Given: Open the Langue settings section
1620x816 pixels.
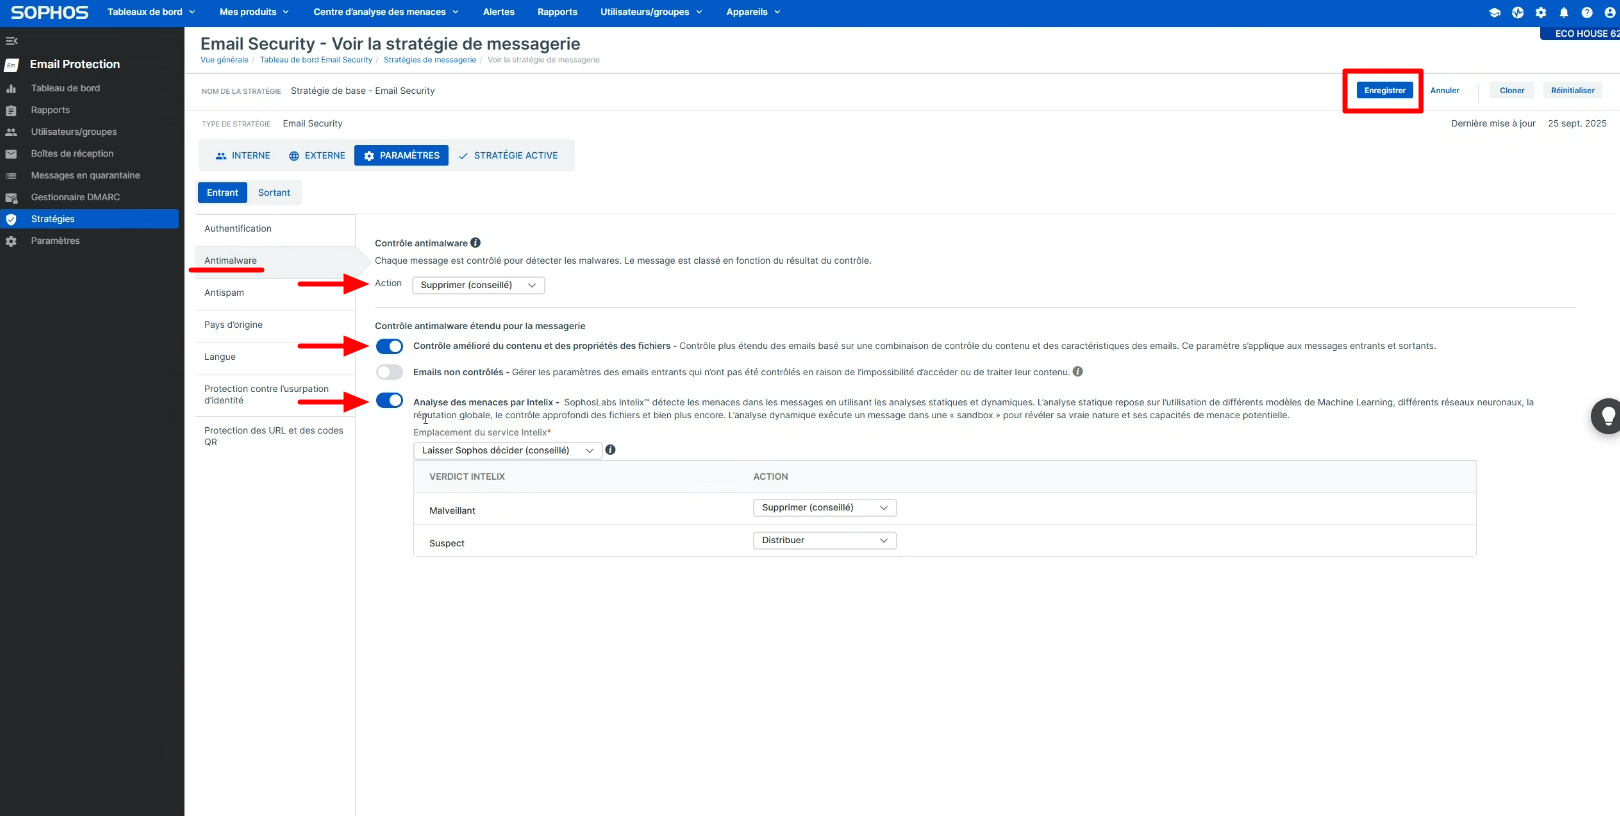Looking at the screenshot, I should [275, 357].
